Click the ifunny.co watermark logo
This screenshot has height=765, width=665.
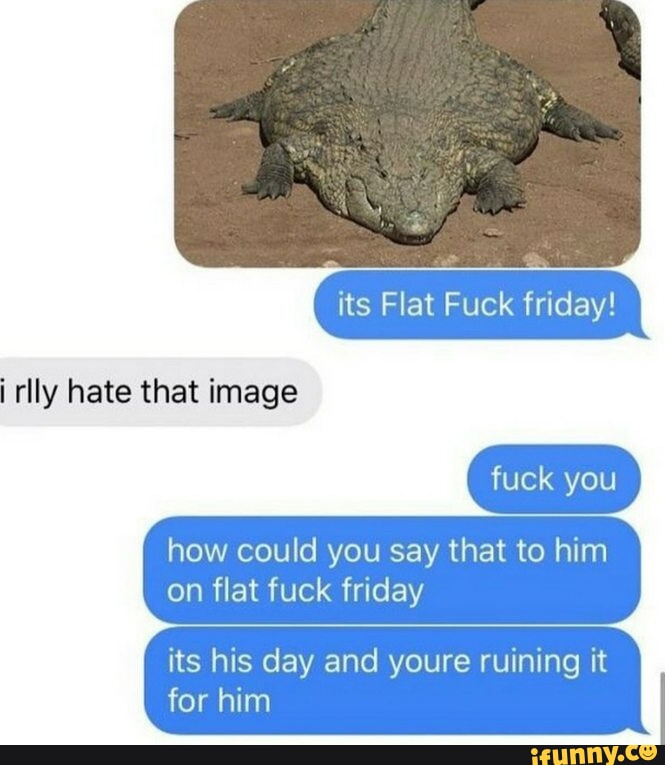(593, 755)
